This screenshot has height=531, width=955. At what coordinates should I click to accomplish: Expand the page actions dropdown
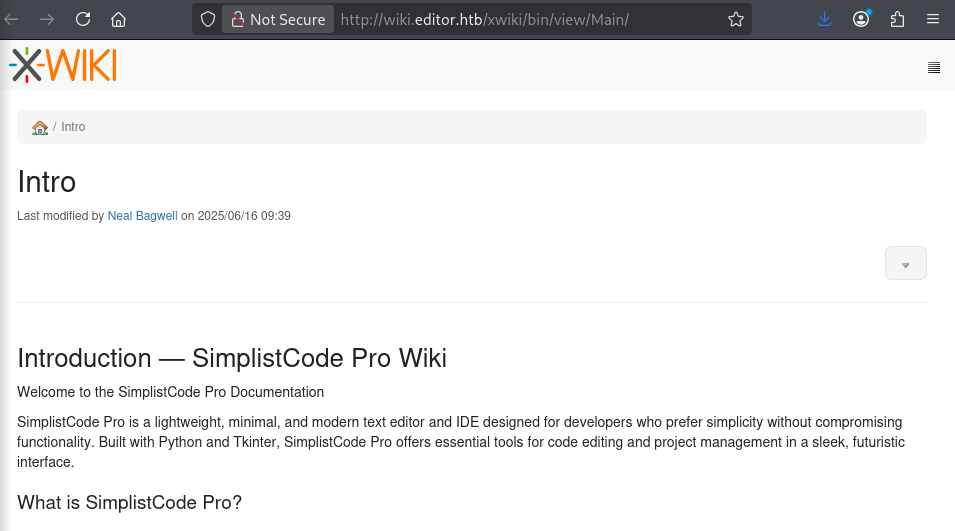pos(905,264)
